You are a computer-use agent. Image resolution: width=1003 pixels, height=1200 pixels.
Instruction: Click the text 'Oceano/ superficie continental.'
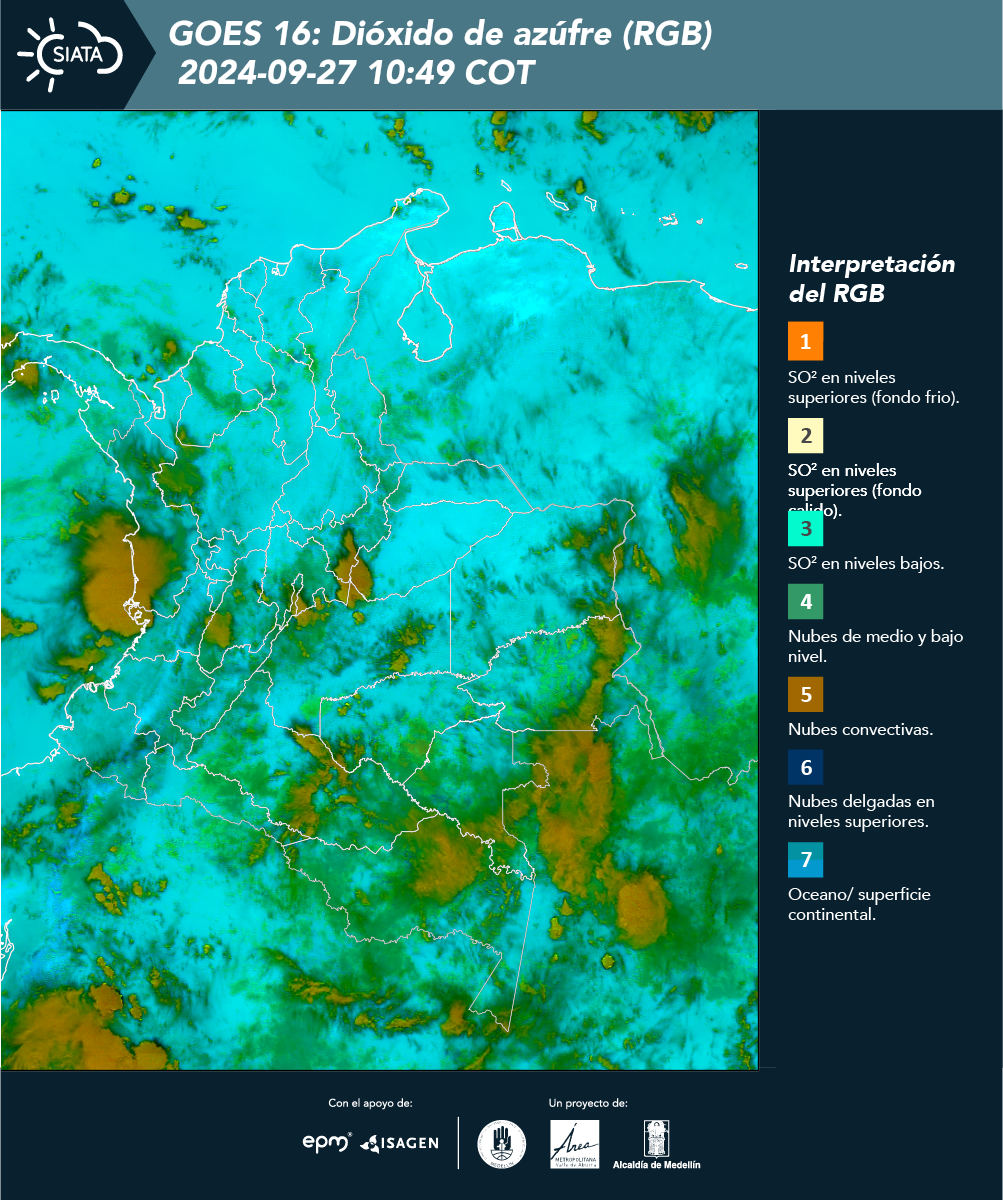pos(859,904)
